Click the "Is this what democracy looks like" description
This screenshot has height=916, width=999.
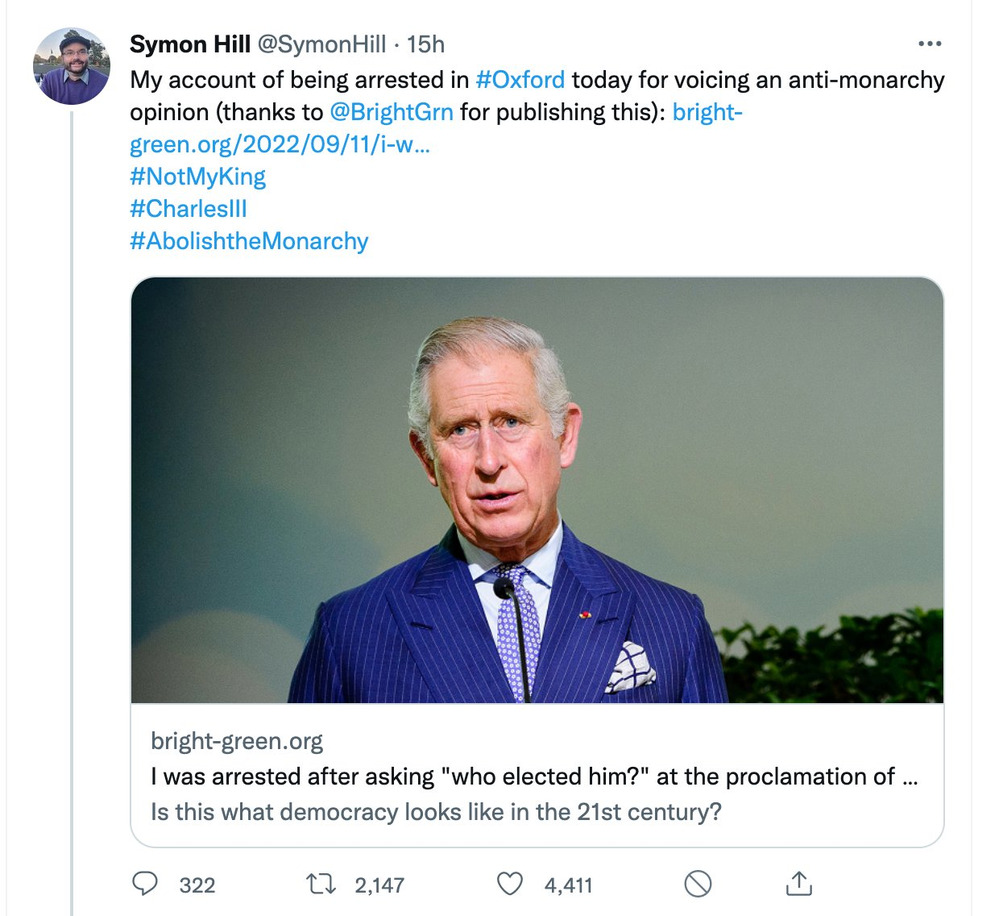(436, 811)
